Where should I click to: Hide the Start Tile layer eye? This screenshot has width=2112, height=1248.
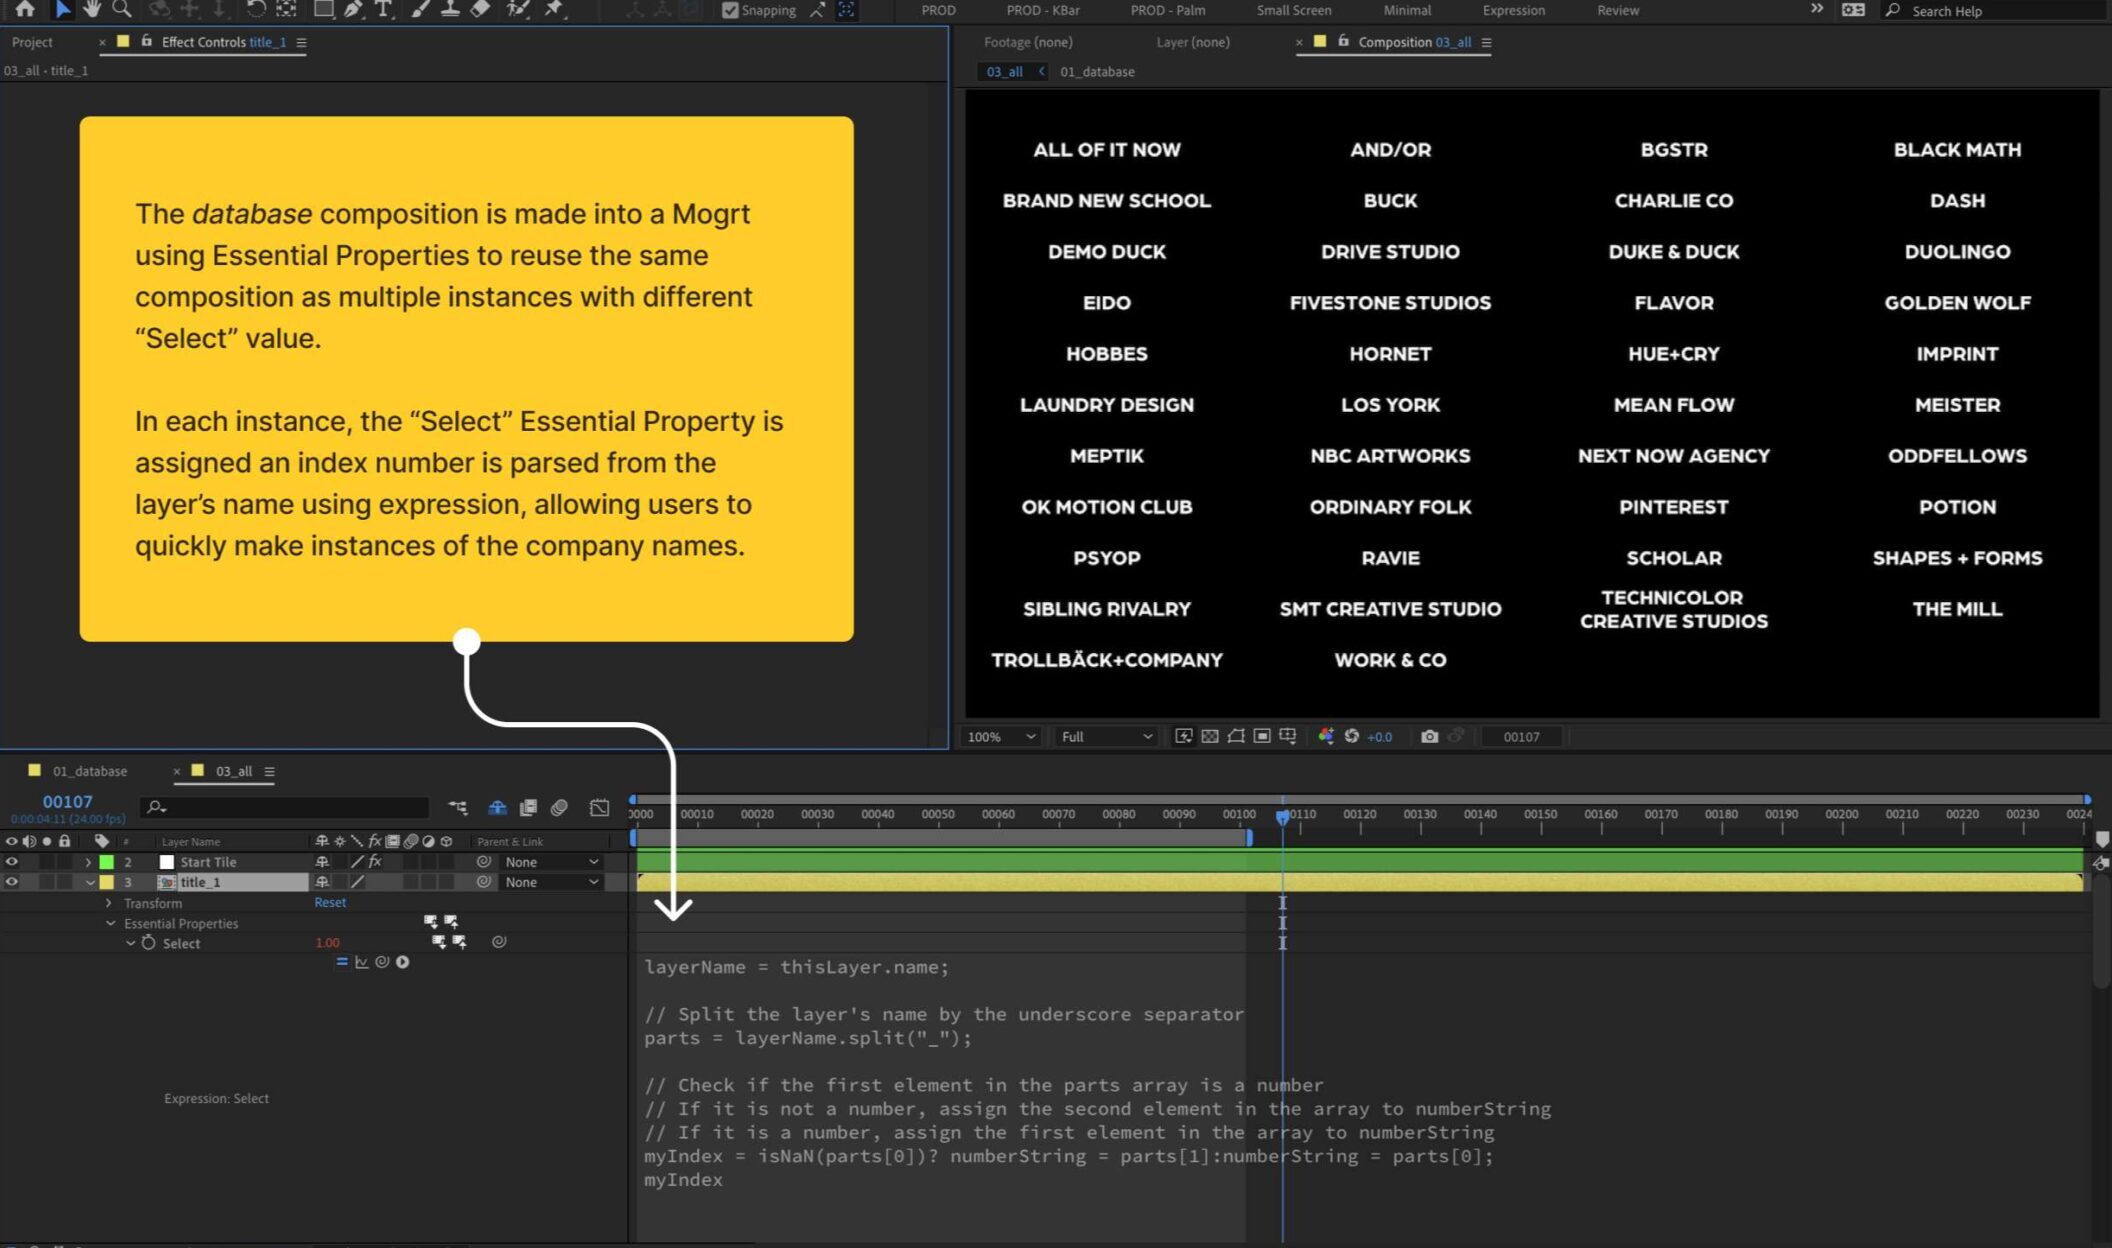click(11, 862)
